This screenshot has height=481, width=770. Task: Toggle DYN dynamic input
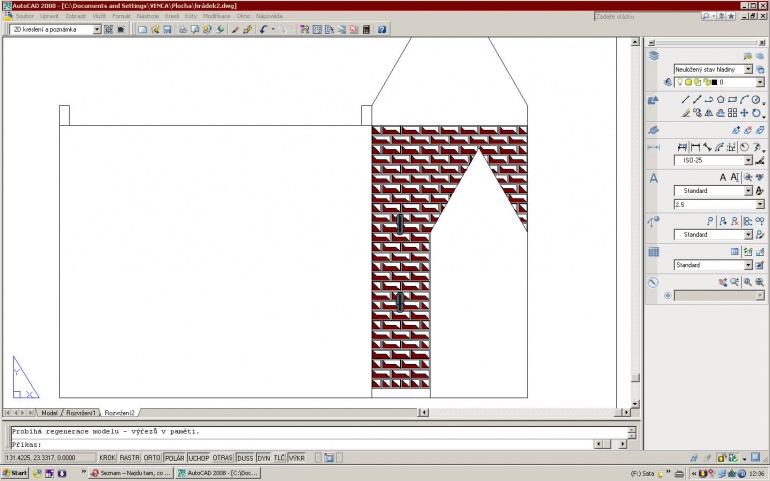(x=264, y=458)
